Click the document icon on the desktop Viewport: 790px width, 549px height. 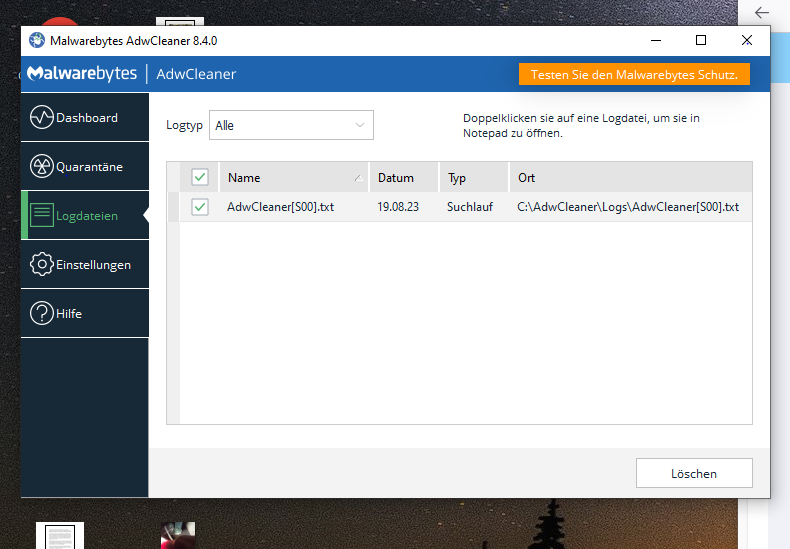[60, 536]
